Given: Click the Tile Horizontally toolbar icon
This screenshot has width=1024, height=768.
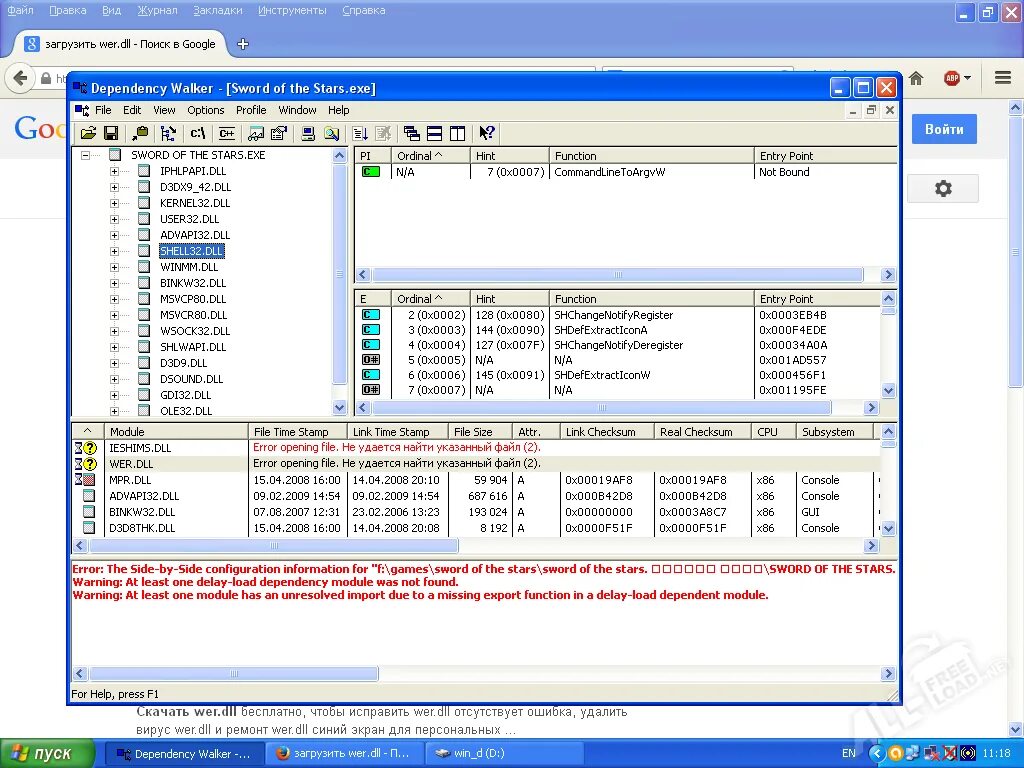Looking at the screenshot, I should [434, 134].
